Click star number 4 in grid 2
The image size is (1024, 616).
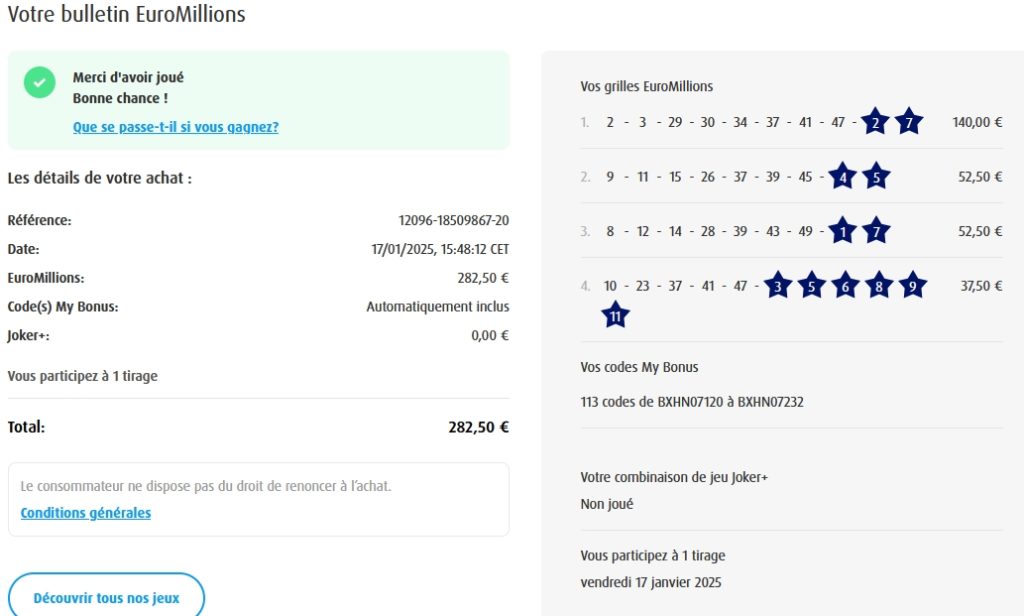(x=843, y=177)
